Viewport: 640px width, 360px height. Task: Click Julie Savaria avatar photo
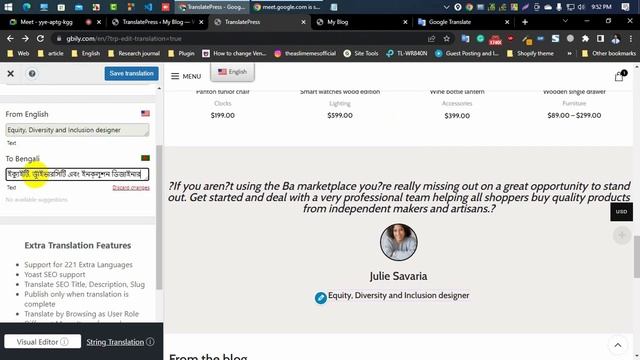pyautogui.click(x=398, y=242)
